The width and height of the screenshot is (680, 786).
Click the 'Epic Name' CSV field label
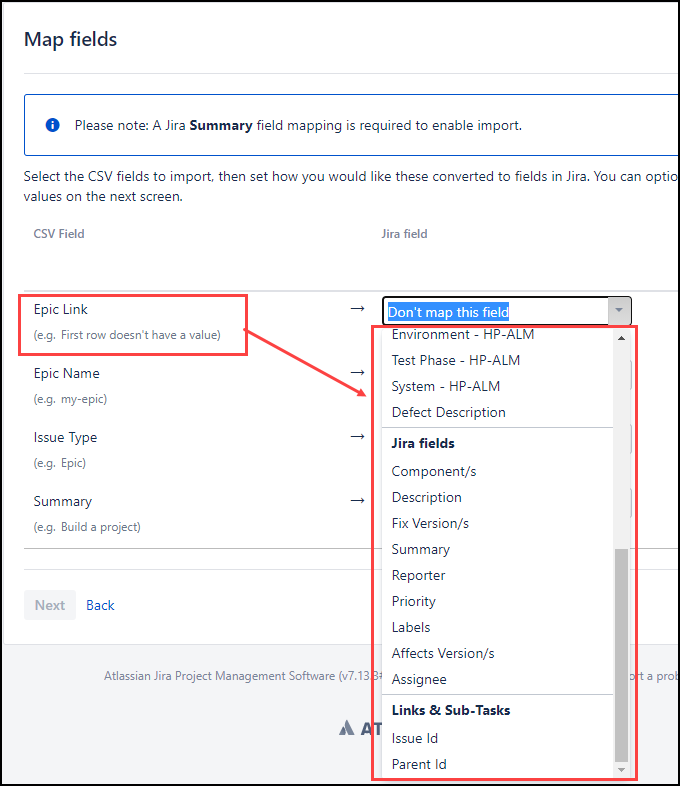point(66,373)
